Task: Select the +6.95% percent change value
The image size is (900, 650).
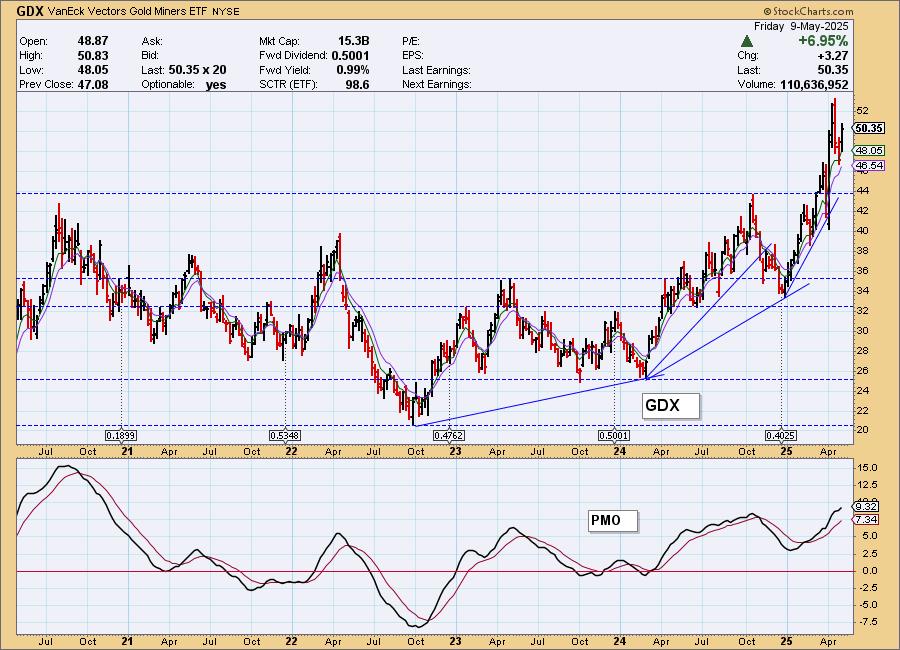Action: pos(823,41)
